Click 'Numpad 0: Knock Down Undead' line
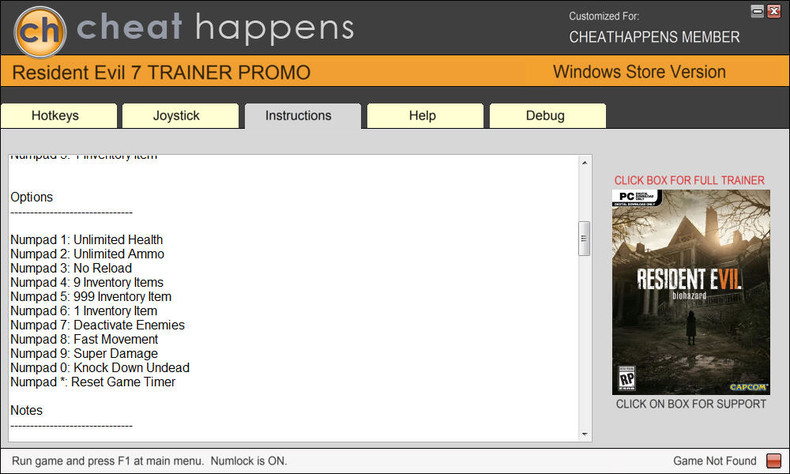790x474 pixels. click(x=100, y=368)
